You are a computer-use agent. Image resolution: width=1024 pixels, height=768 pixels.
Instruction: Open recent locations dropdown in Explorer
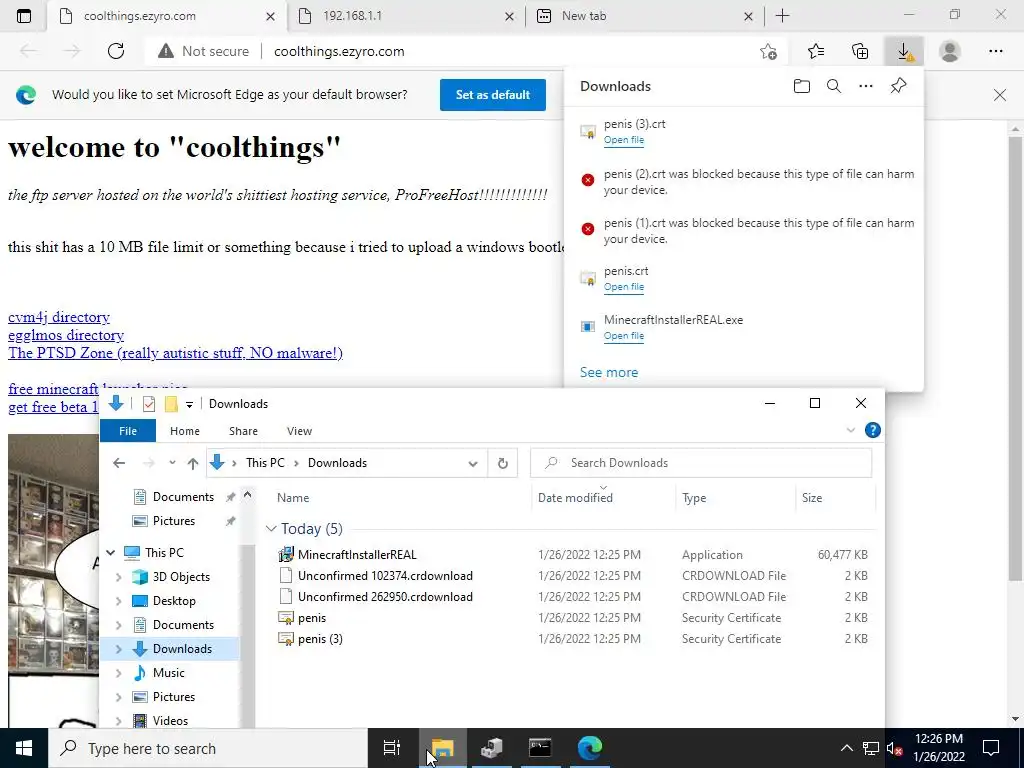coord(172,463)
